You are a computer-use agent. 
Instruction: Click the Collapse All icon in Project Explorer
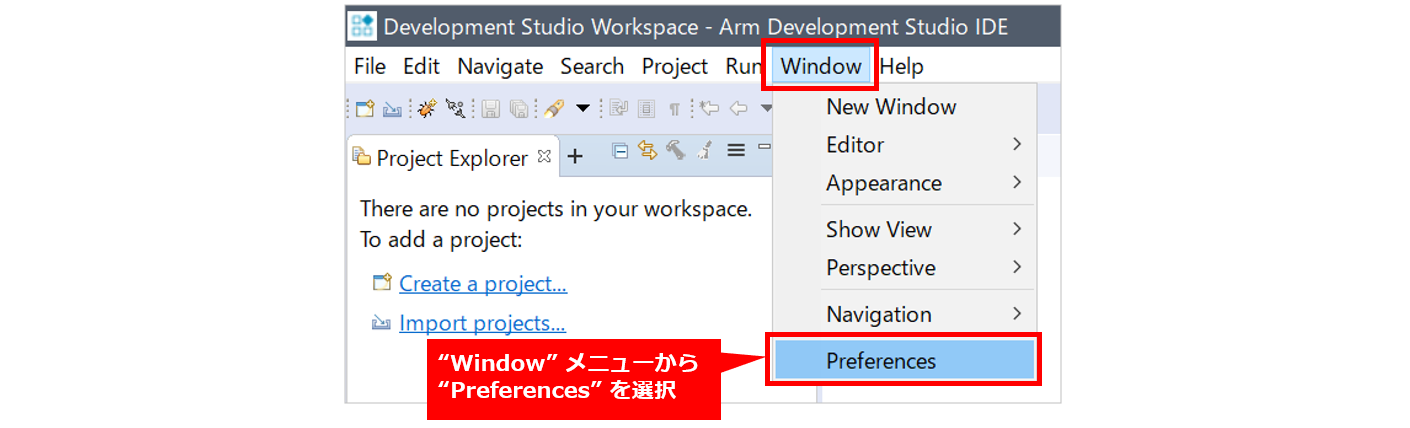pos(620,150)
